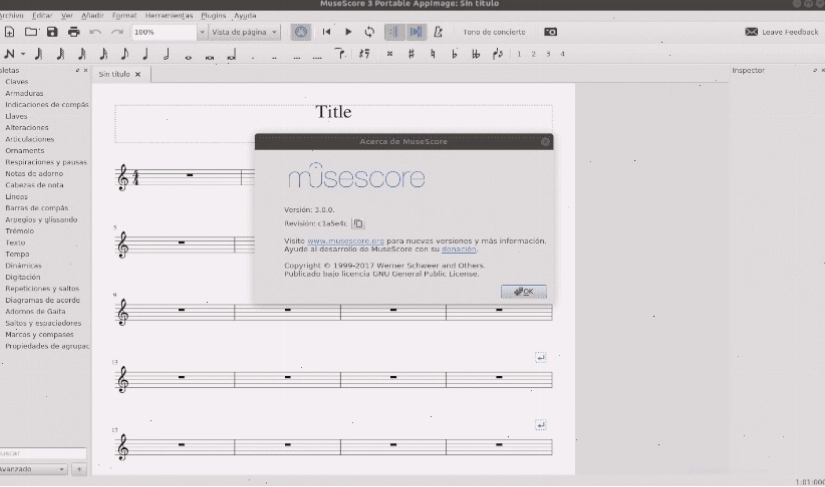Open the note input mode dropdown arrow

coord(23,54)
